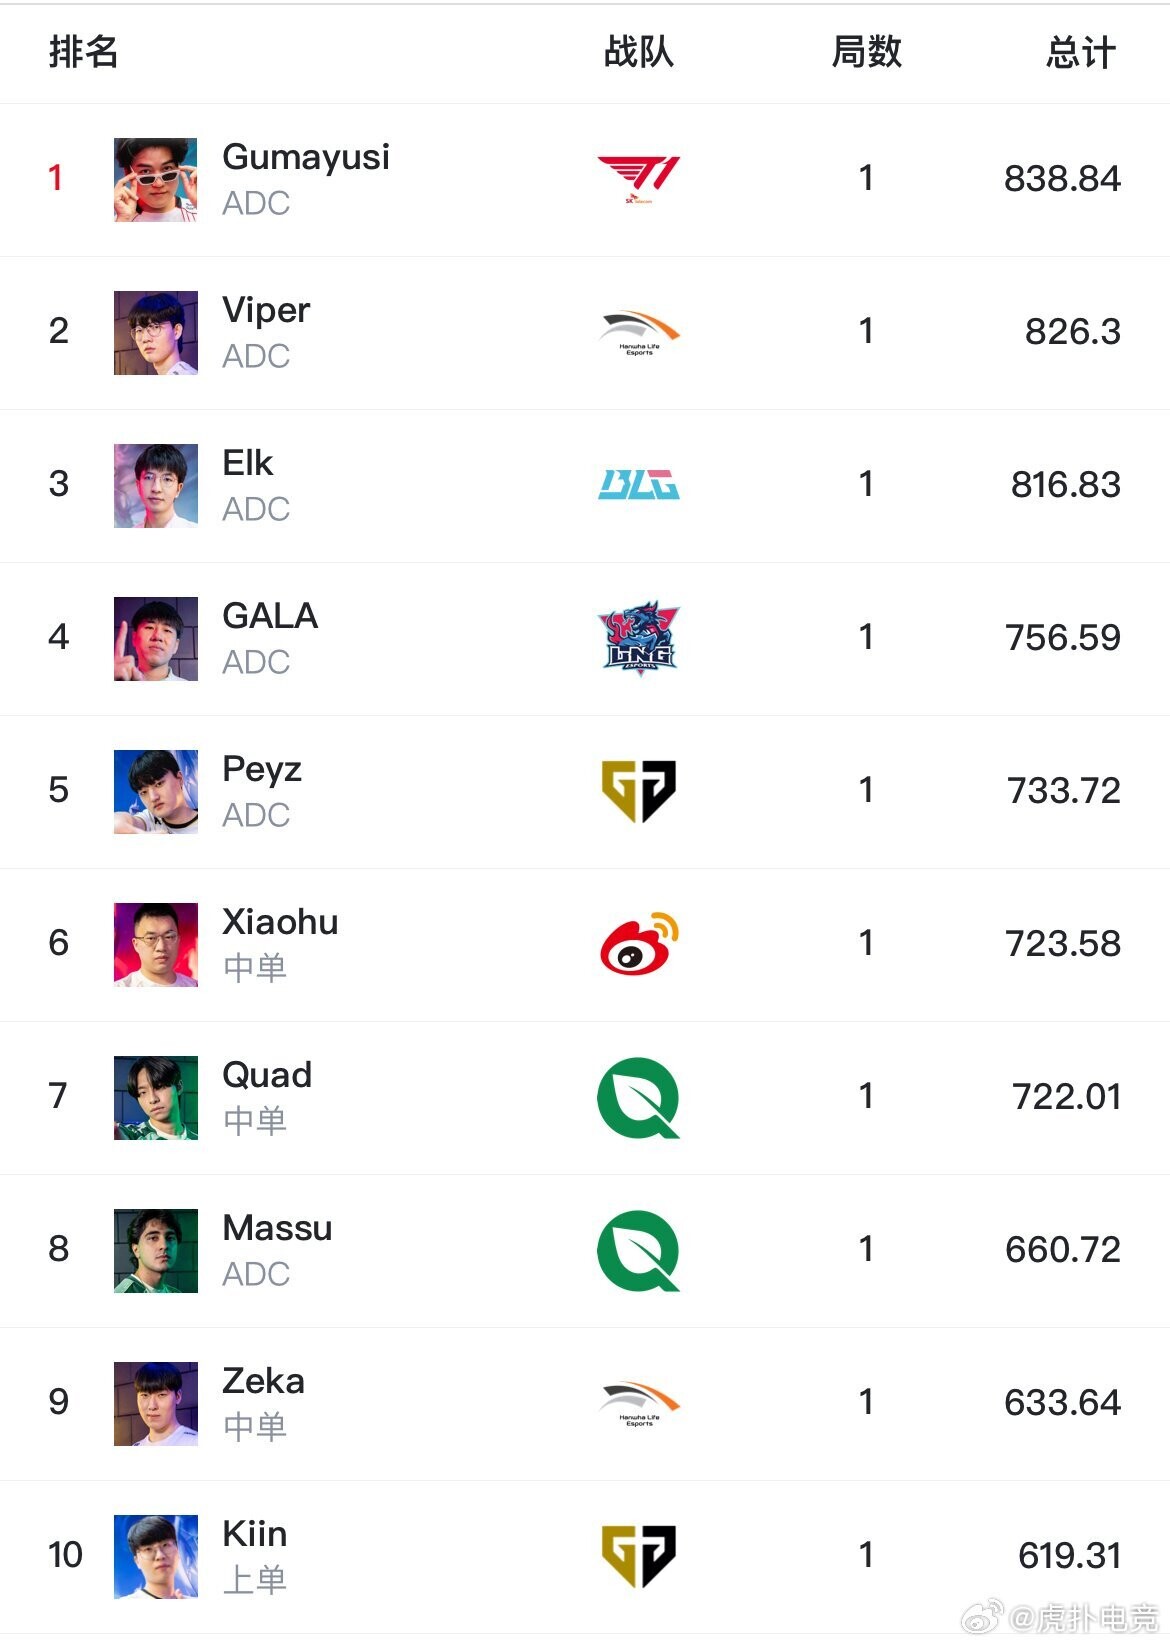Click the Hanwha Life logo in Viper's row
1170x1646 pixels.
point(638,333)
